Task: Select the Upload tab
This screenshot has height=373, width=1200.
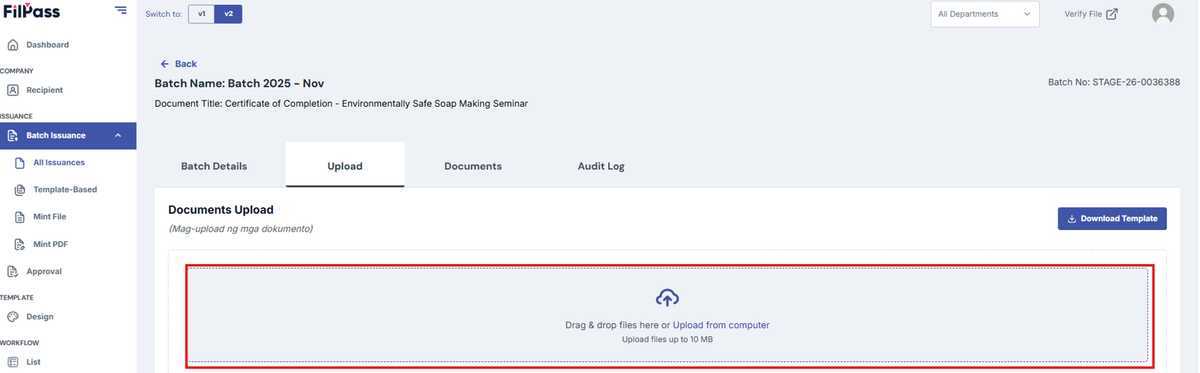Action: click(x=345, y=166)
